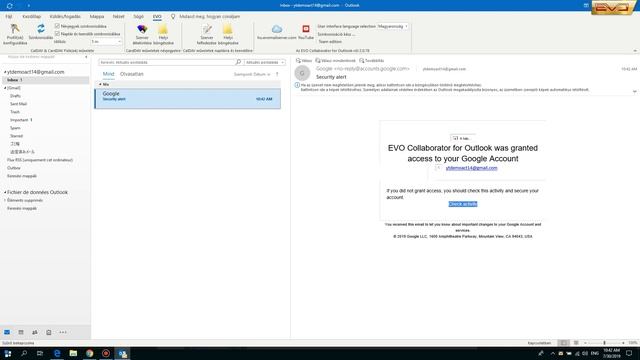Image resolution: width=640 pixels, height=360 pixels.
Task: Switch to Mail view in navigation bar
Action: (x=7, y=332)
